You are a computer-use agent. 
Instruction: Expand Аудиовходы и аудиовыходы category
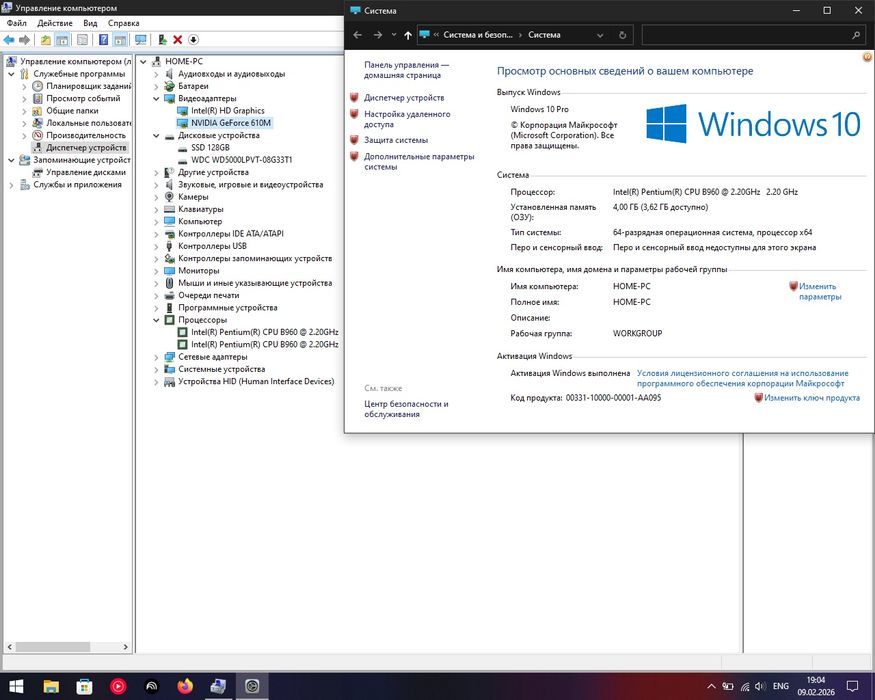(x=157, y=74)
